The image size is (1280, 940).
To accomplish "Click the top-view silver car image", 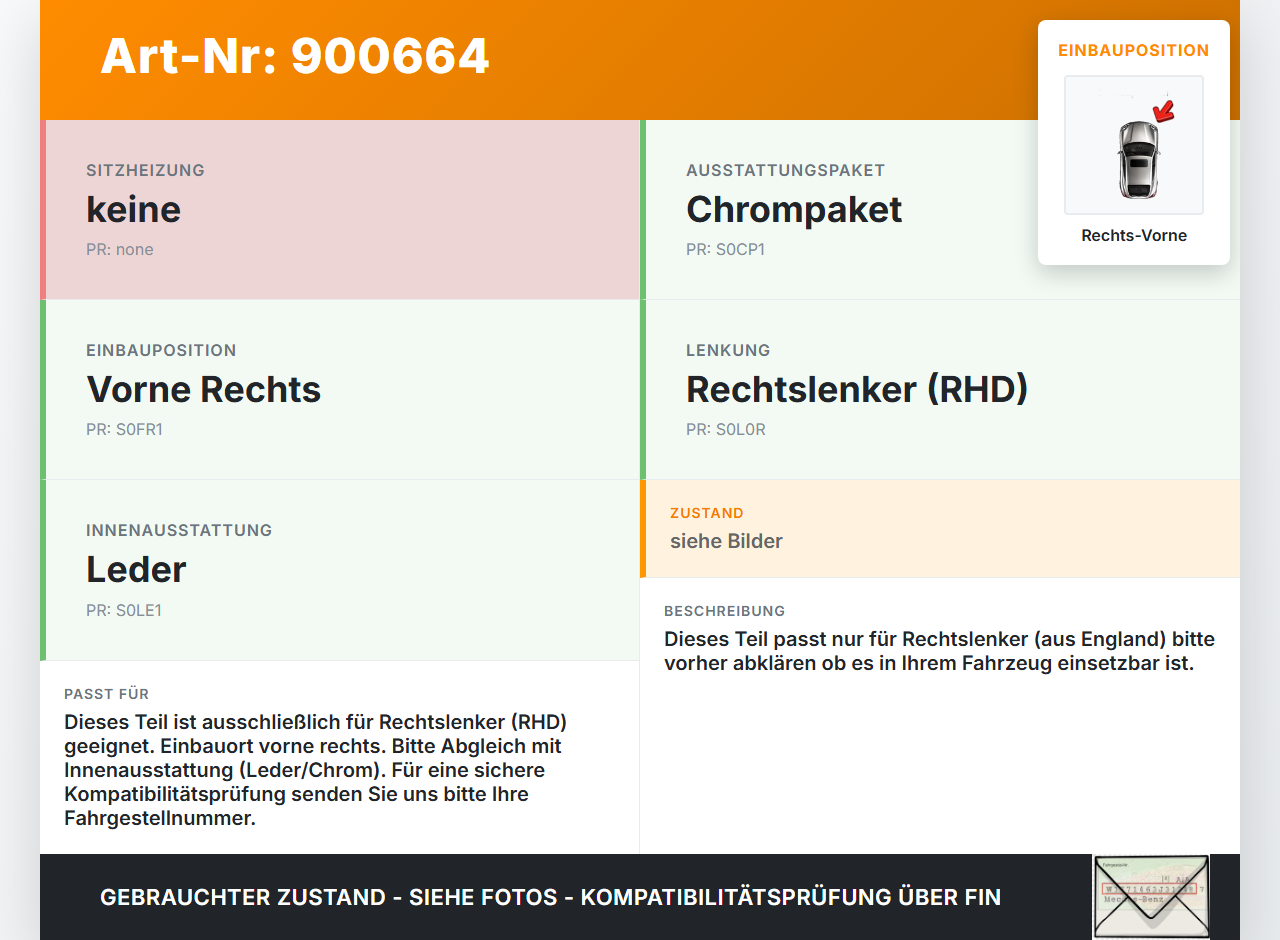I will (1137, 159).
